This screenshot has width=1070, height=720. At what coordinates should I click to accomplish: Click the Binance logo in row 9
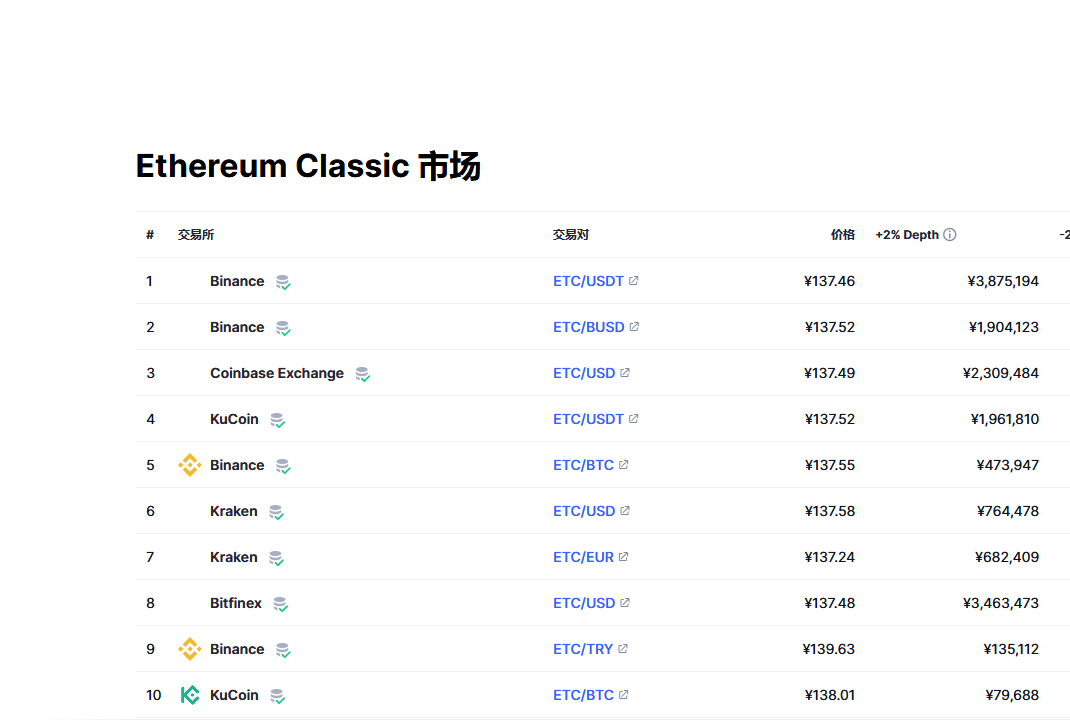click(190, 649)
